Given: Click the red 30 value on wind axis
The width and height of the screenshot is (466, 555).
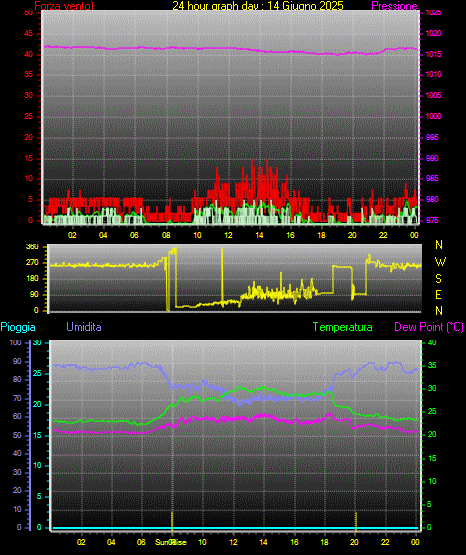Looking at the screenshot, I should pyautogui.click(x=29, y=95).
